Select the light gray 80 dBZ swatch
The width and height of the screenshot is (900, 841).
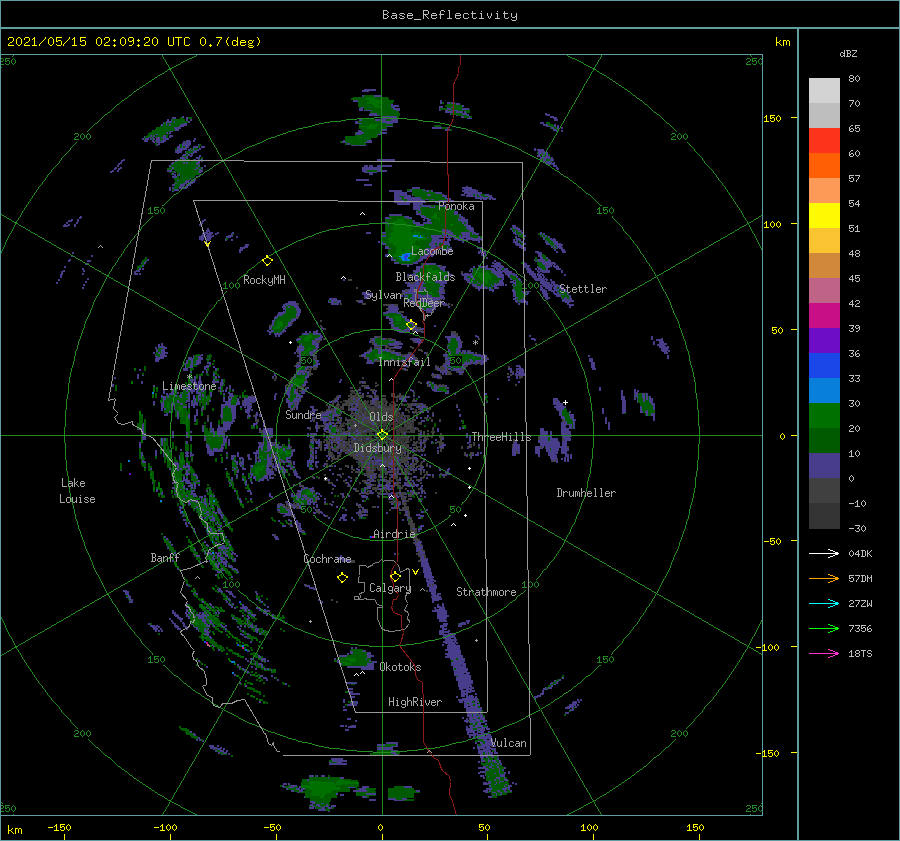point(824,90)
